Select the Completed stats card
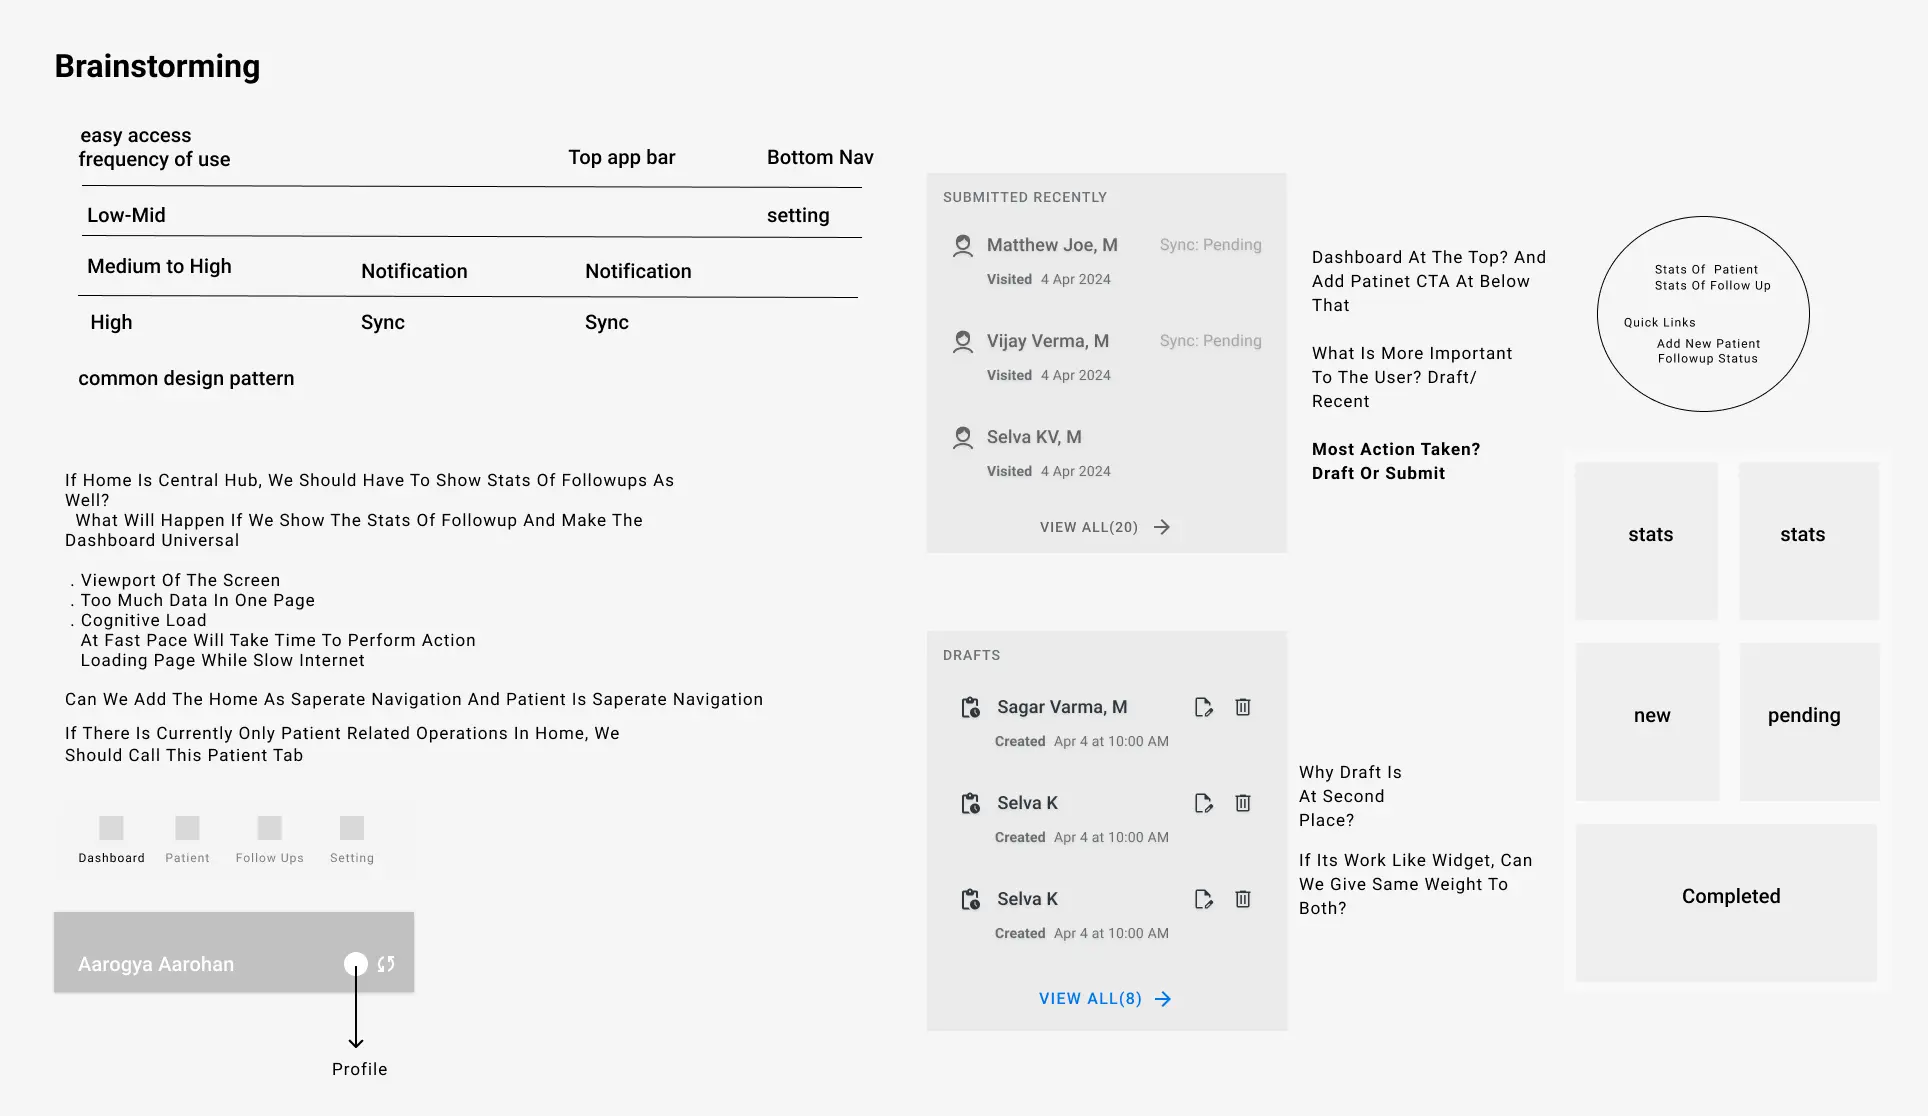 (1730, 897)
